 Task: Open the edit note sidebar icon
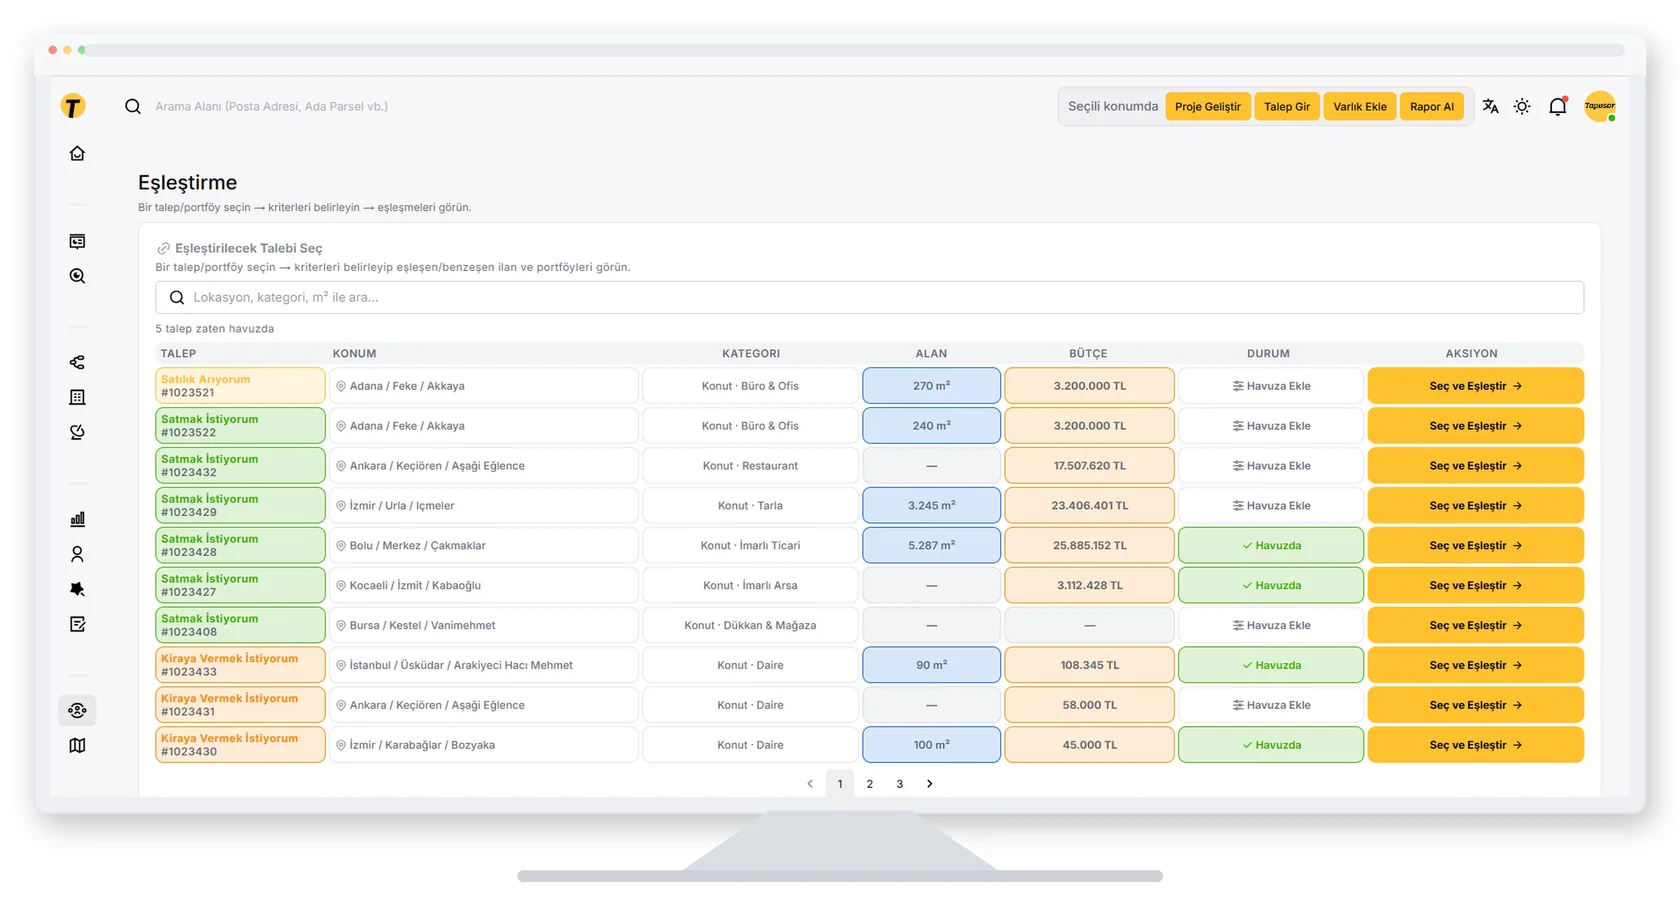77,624
